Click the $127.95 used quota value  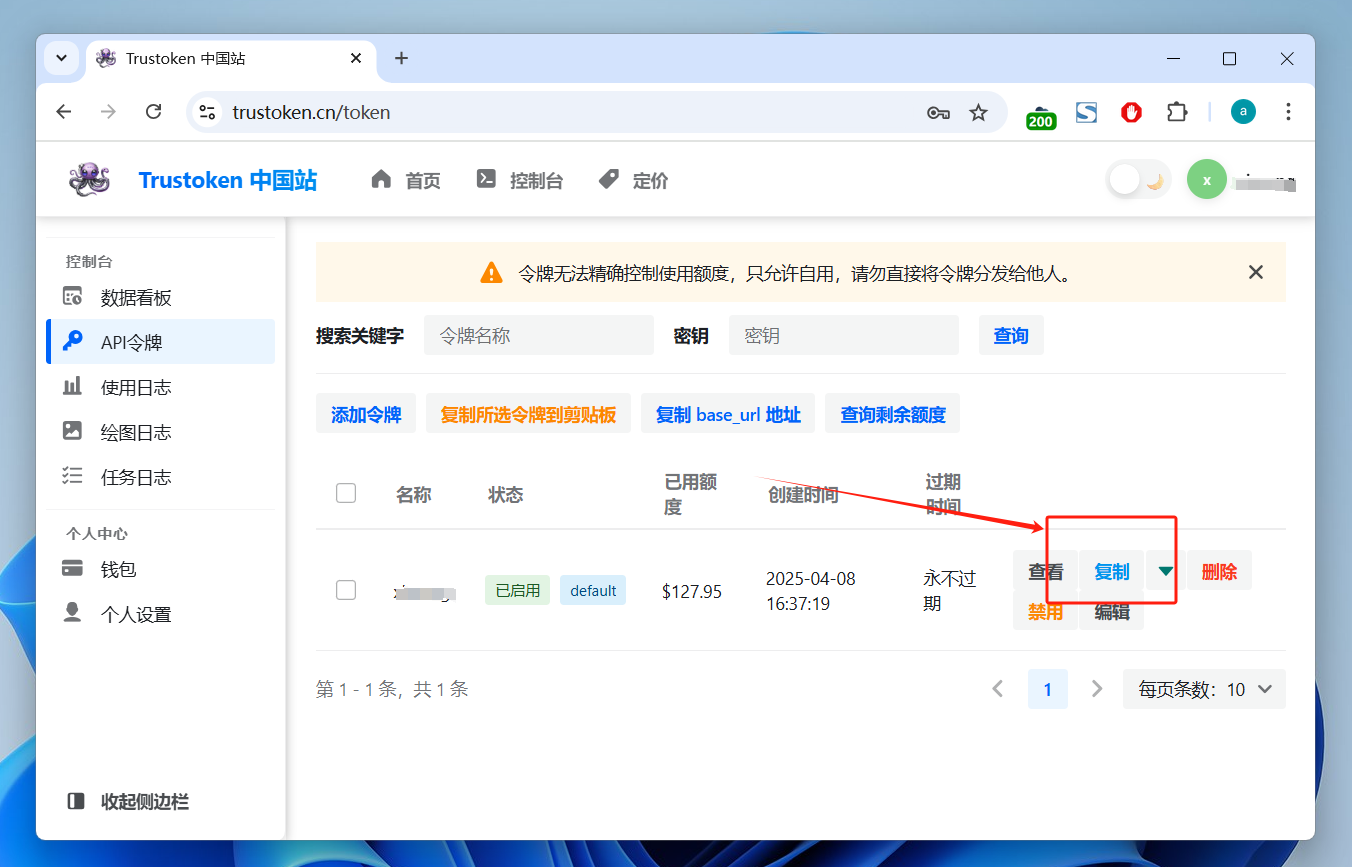[x=692, y=591]
